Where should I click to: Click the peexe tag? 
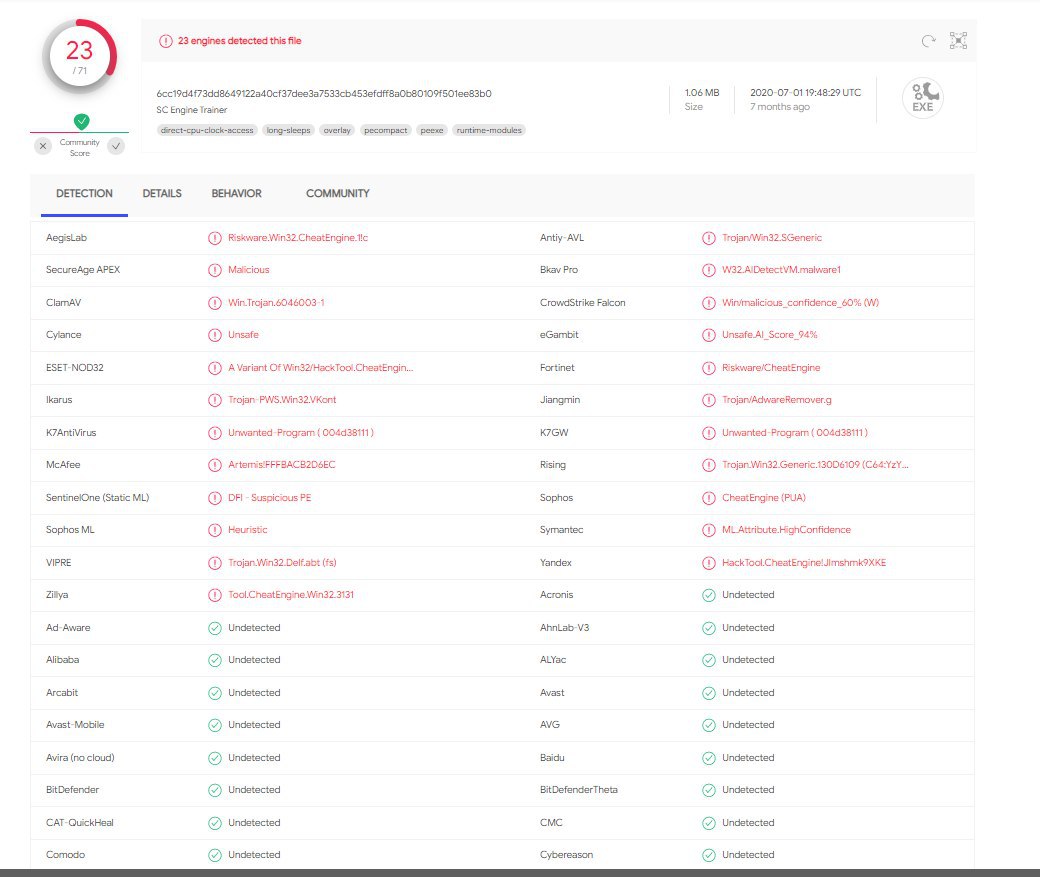pyautogui.click(x=432, y=131)
